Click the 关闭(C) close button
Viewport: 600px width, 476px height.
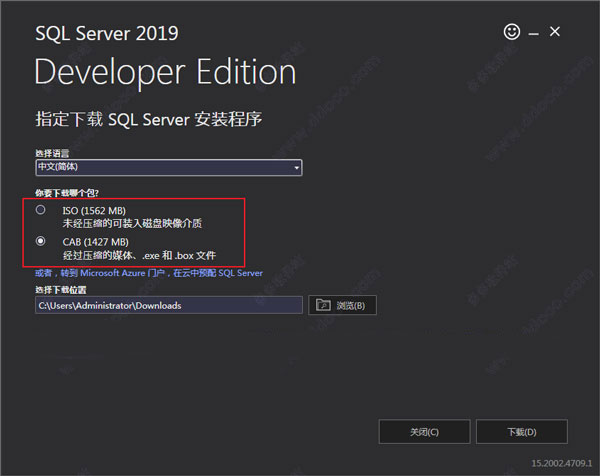click(424, 432)
